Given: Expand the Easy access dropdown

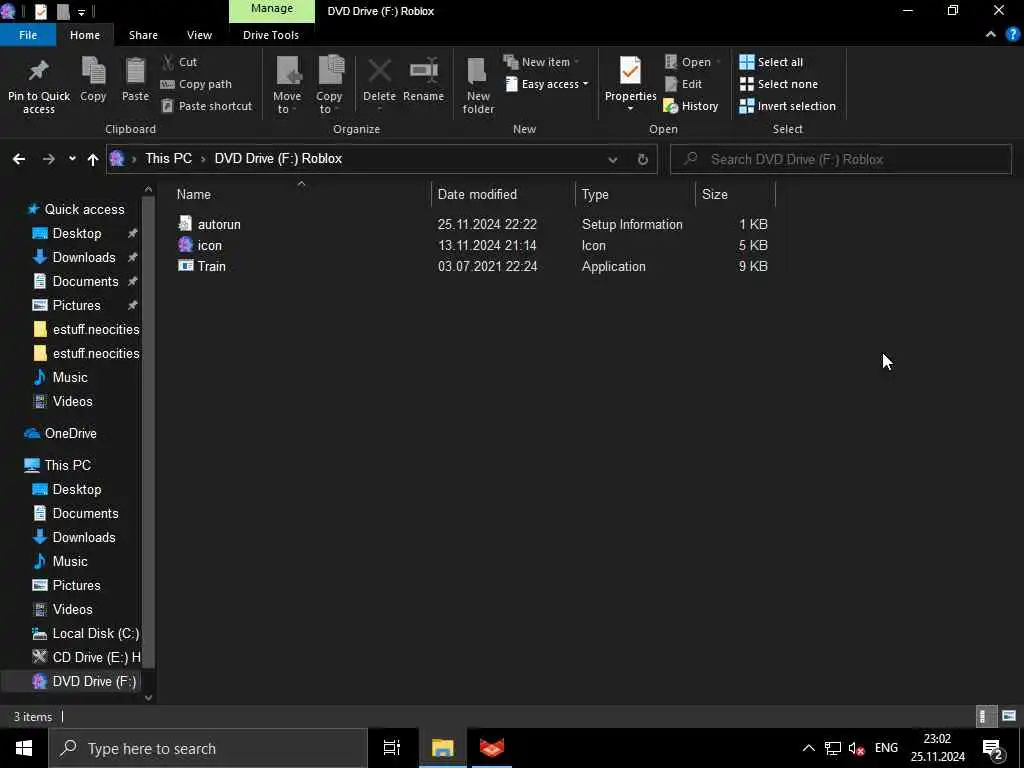Looking at the screenshot, I should point(546,84).
